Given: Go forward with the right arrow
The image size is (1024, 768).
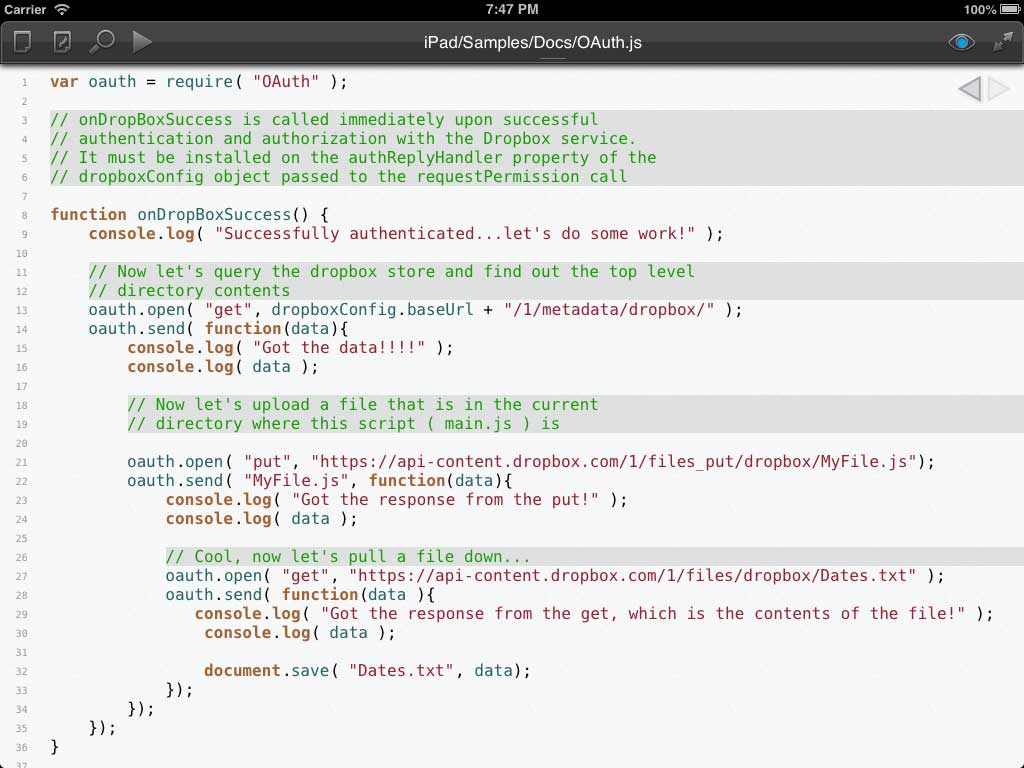Looking at the screenshot, I should click(x=1000, y=89).
